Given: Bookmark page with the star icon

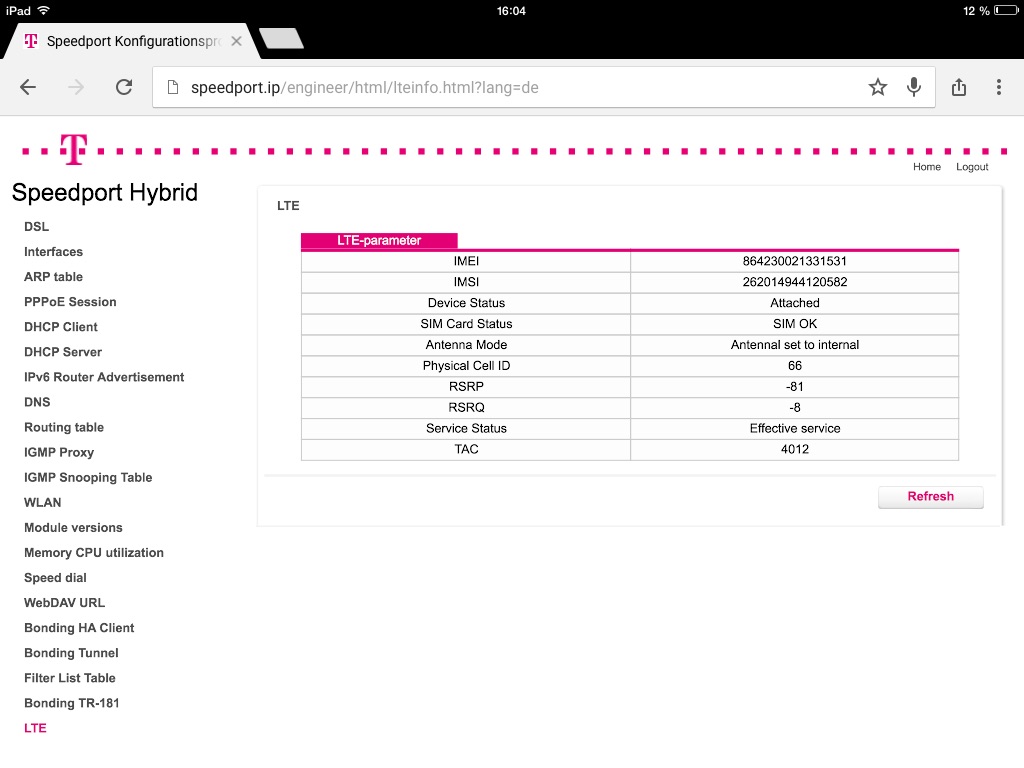Looking at the screenshot, I should click(x=878, y=87).
